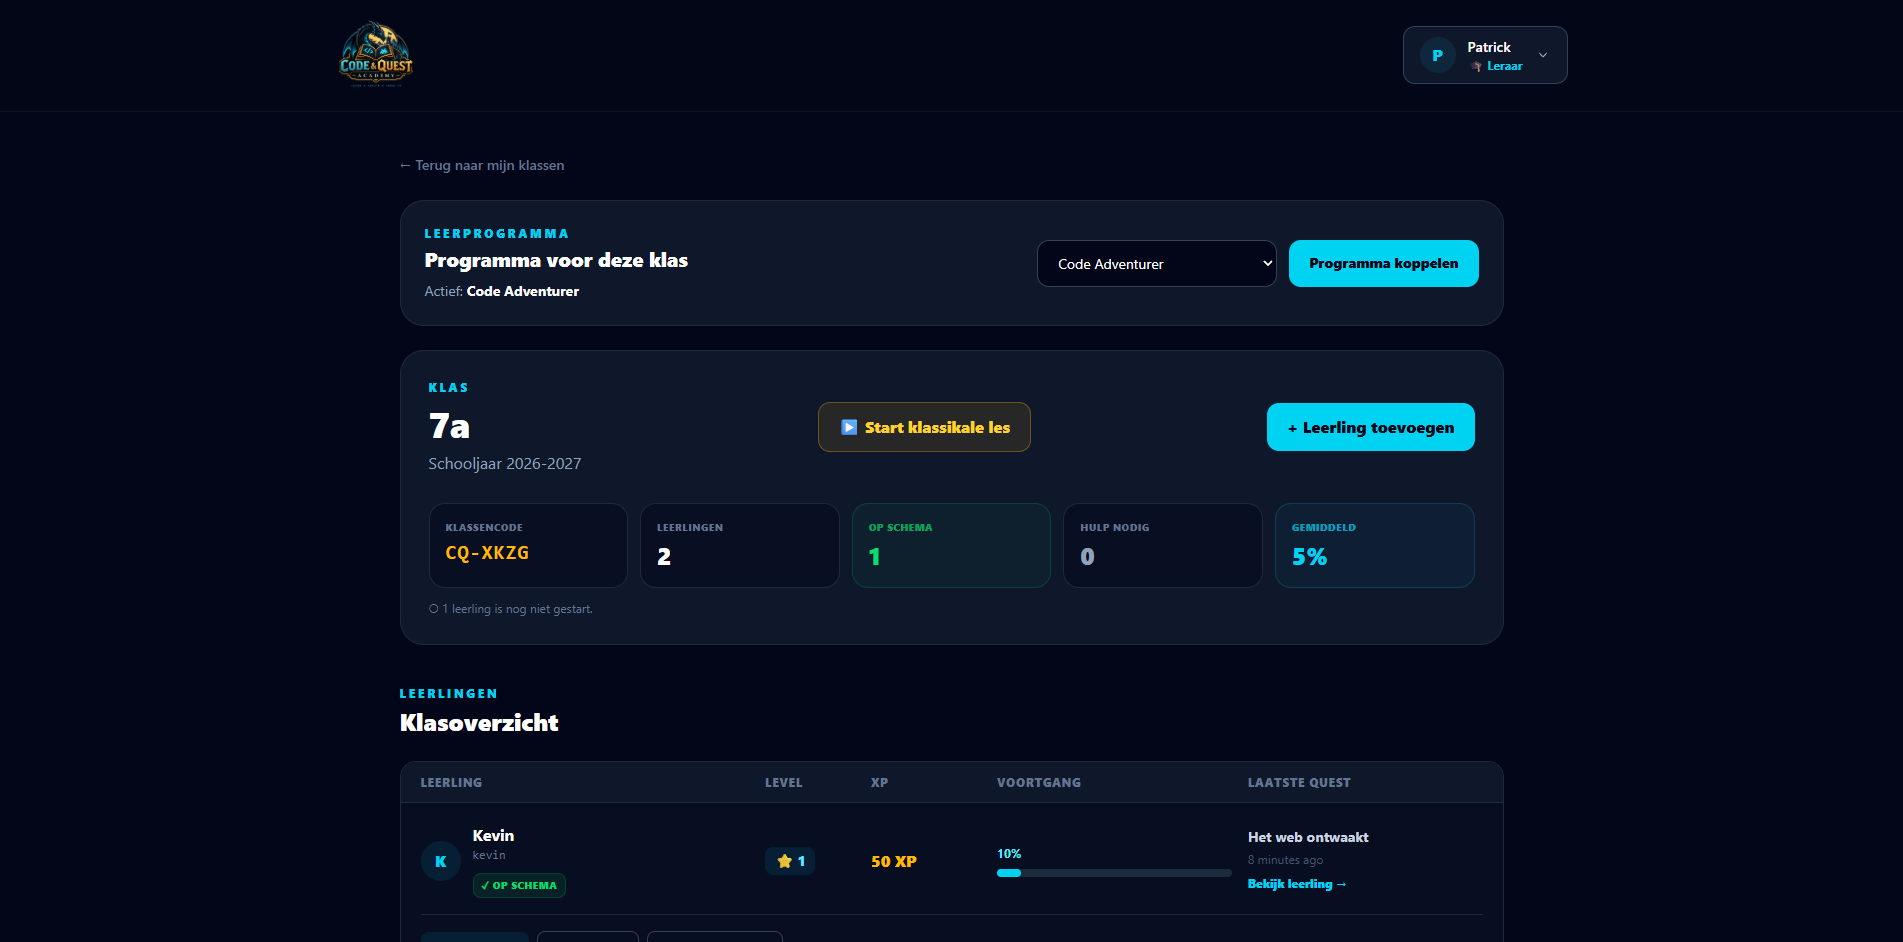Click the Leerlingen count card showing 2
1903x942 pixels.
(x=739, y=545)
